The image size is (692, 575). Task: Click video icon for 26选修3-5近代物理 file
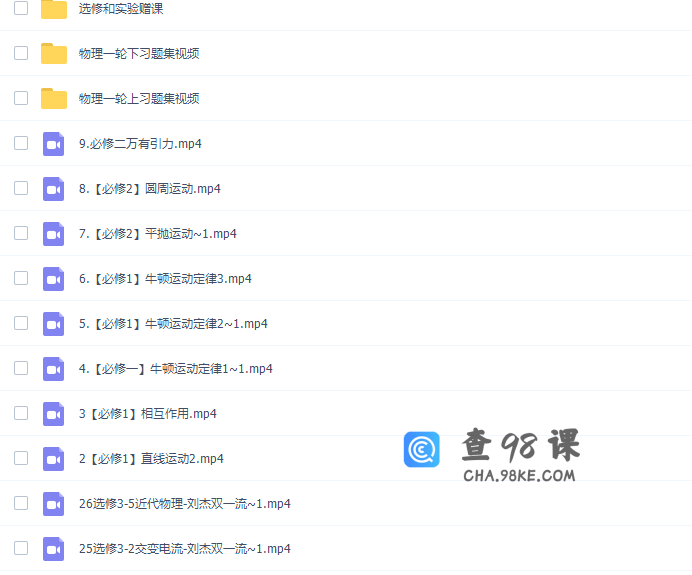pyautogui.click(x=53, y=504)
